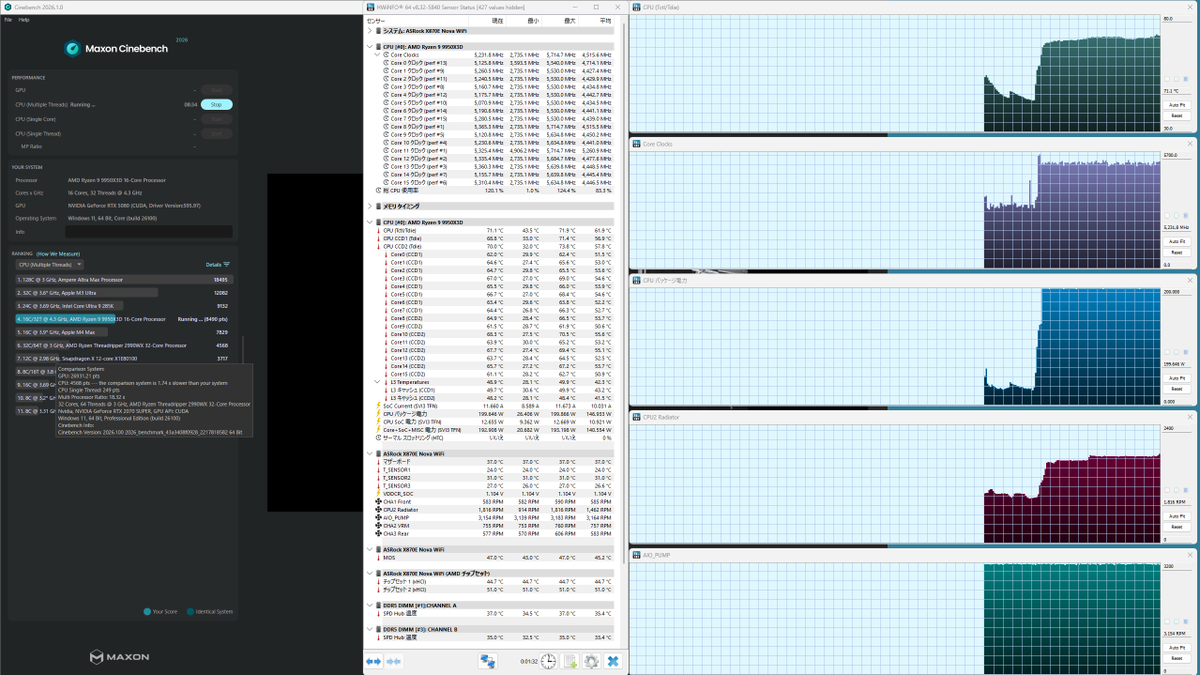Click the T_SENSOR1 sensor row
Viewport: 1200px width, 675px height.
(494, 470)
